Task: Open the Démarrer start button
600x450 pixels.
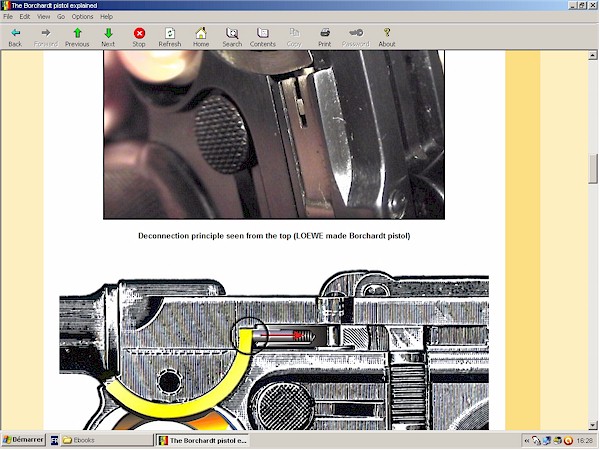Action: 23,440
